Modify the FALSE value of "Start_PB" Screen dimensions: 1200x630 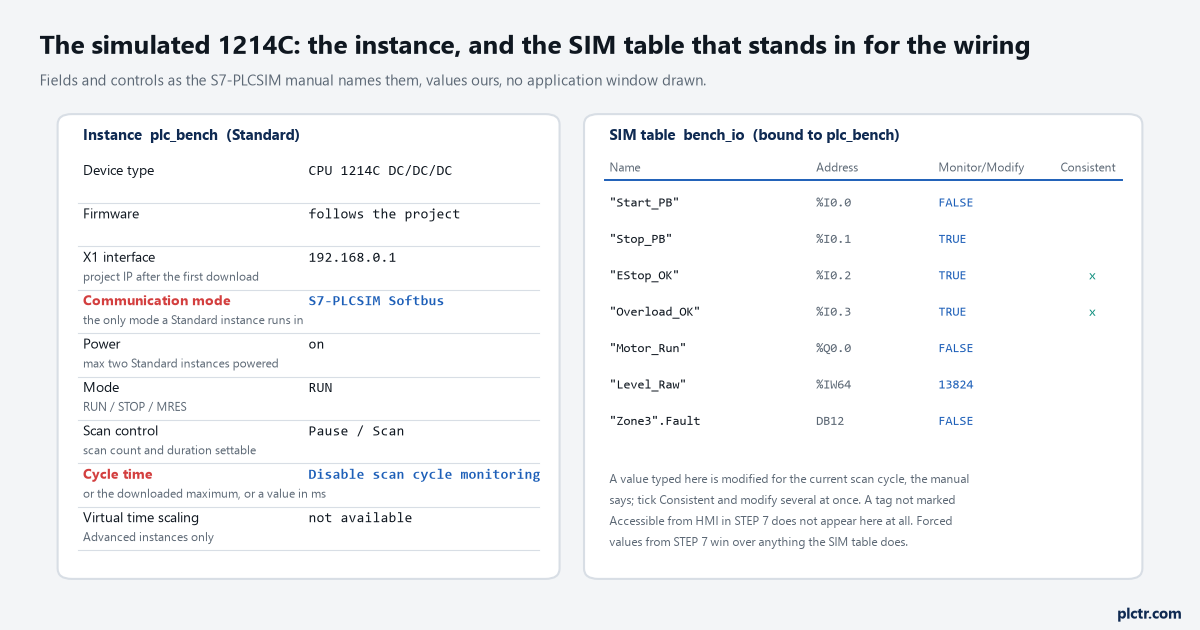point(956,202)
